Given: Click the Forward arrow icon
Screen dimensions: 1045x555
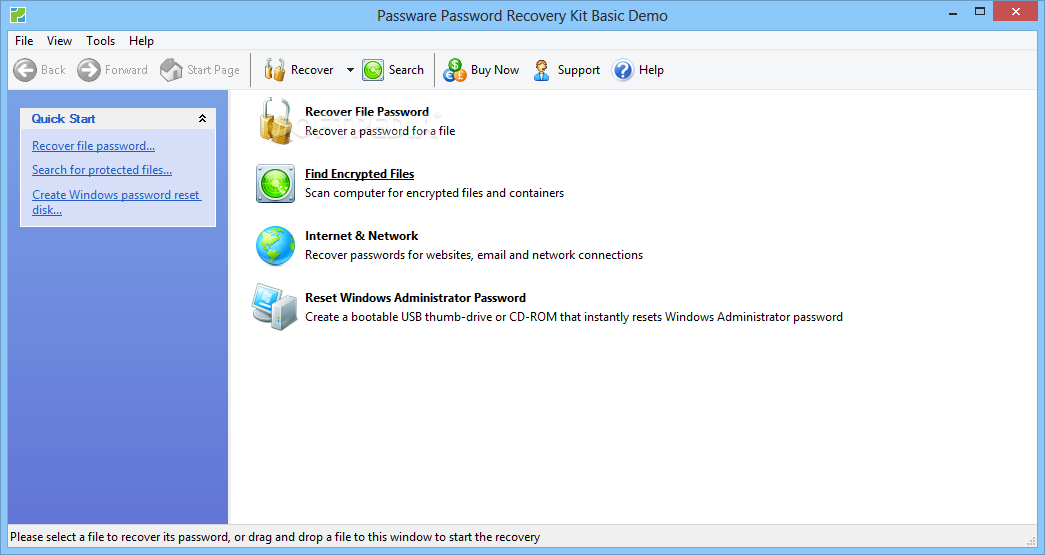Looking at the screenshot, I should tap(89, 70).
